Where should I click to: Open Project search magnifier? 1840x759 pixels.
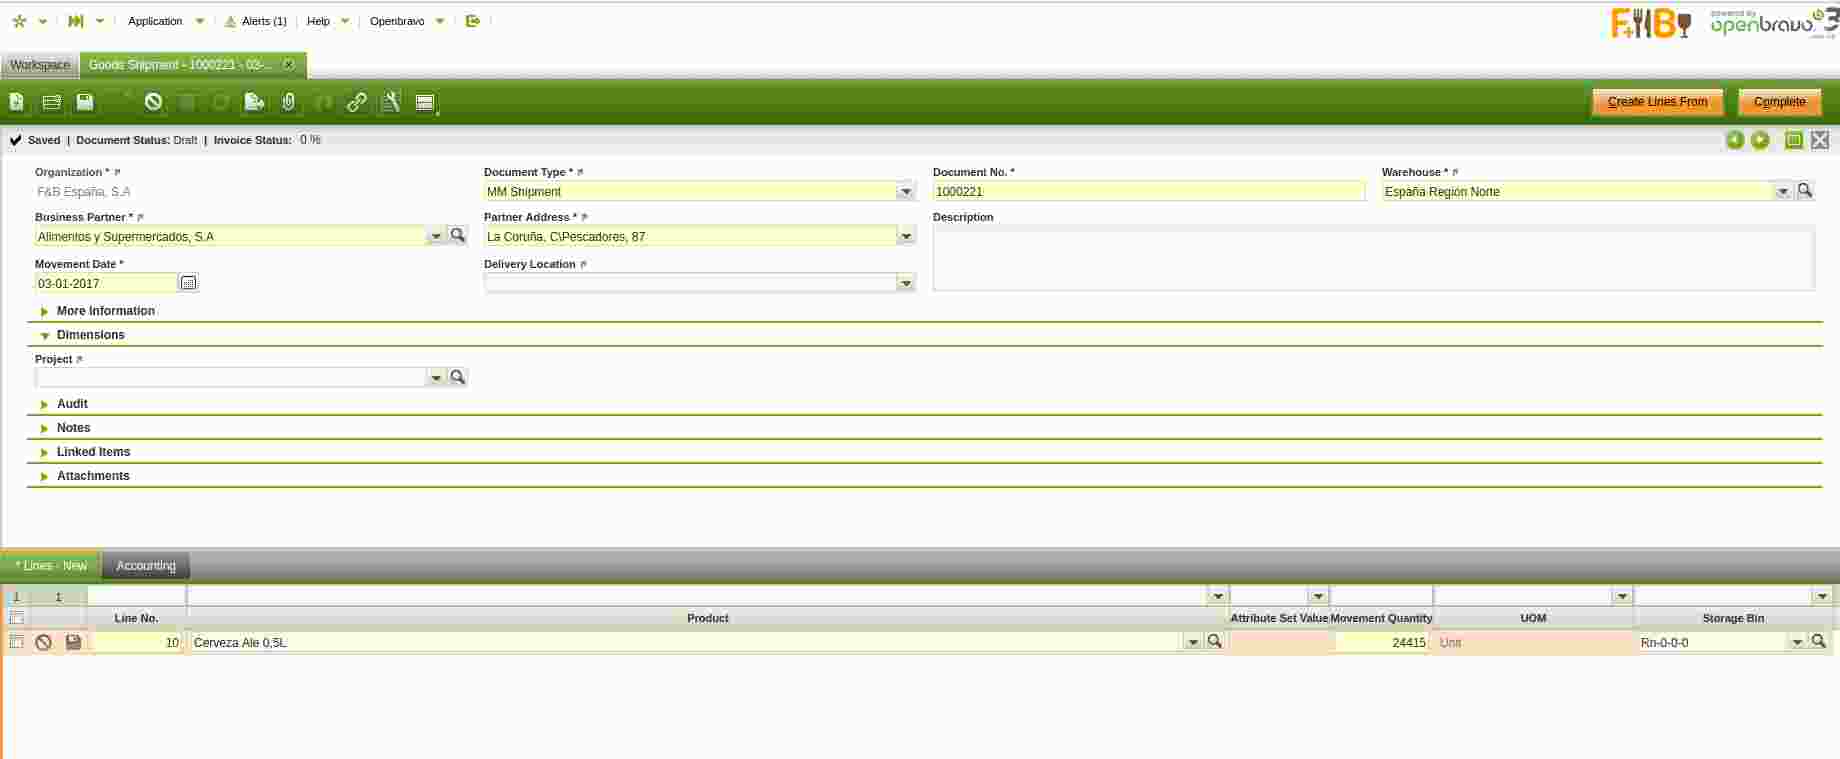(x=458, y=377)
